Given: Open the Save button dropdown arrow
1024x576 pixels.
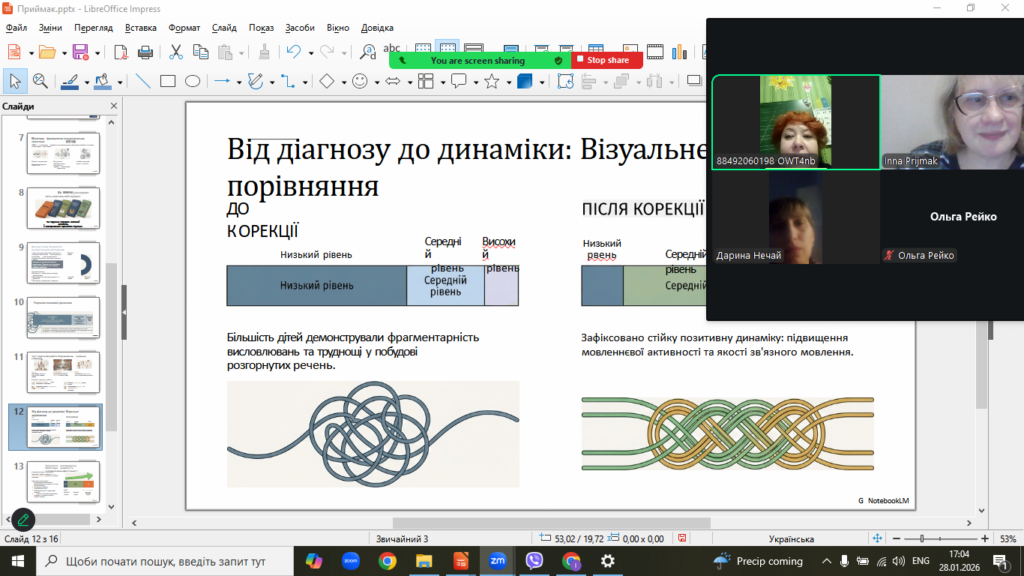Looking at the screenshot, I should click(96, 52).
